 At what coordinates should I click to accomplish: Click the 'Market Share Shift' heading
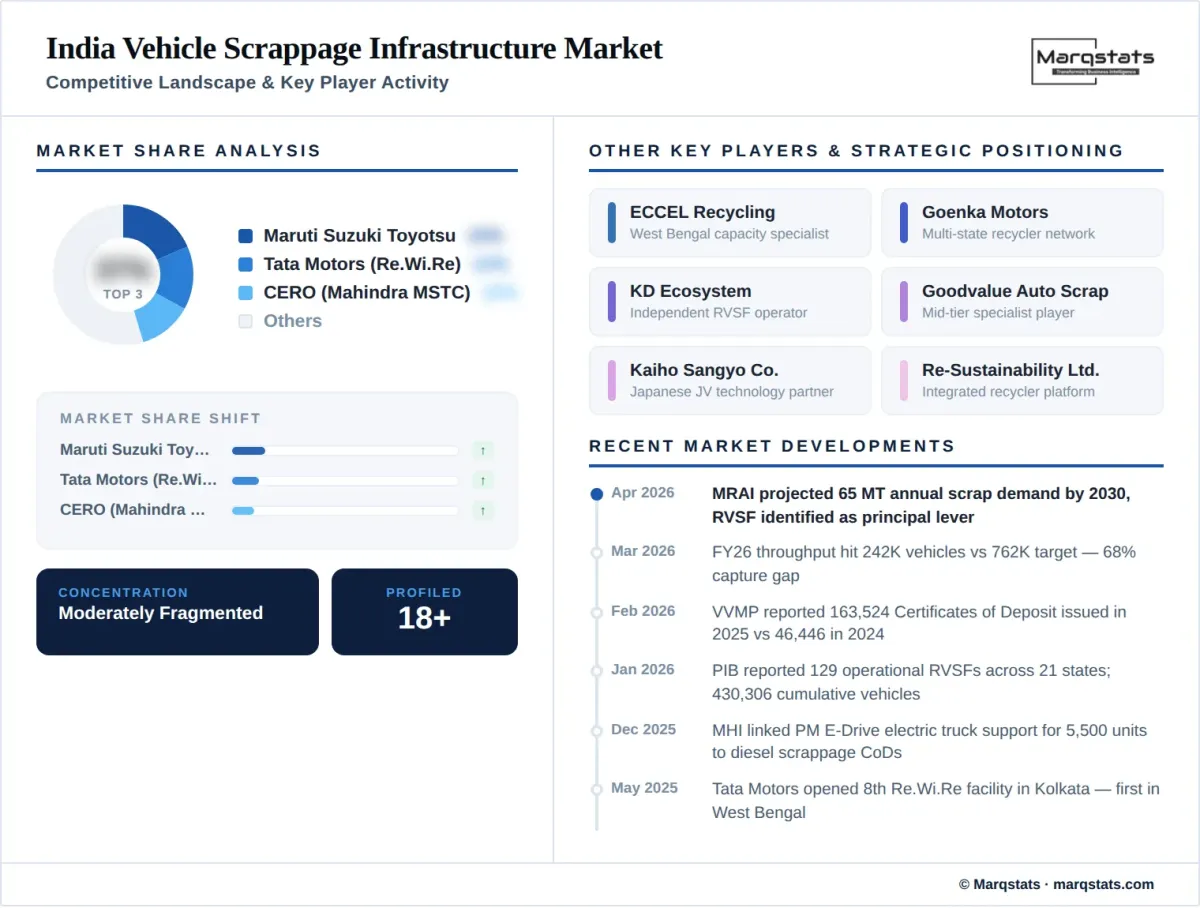pyautogui.click(x=160, y=418)
